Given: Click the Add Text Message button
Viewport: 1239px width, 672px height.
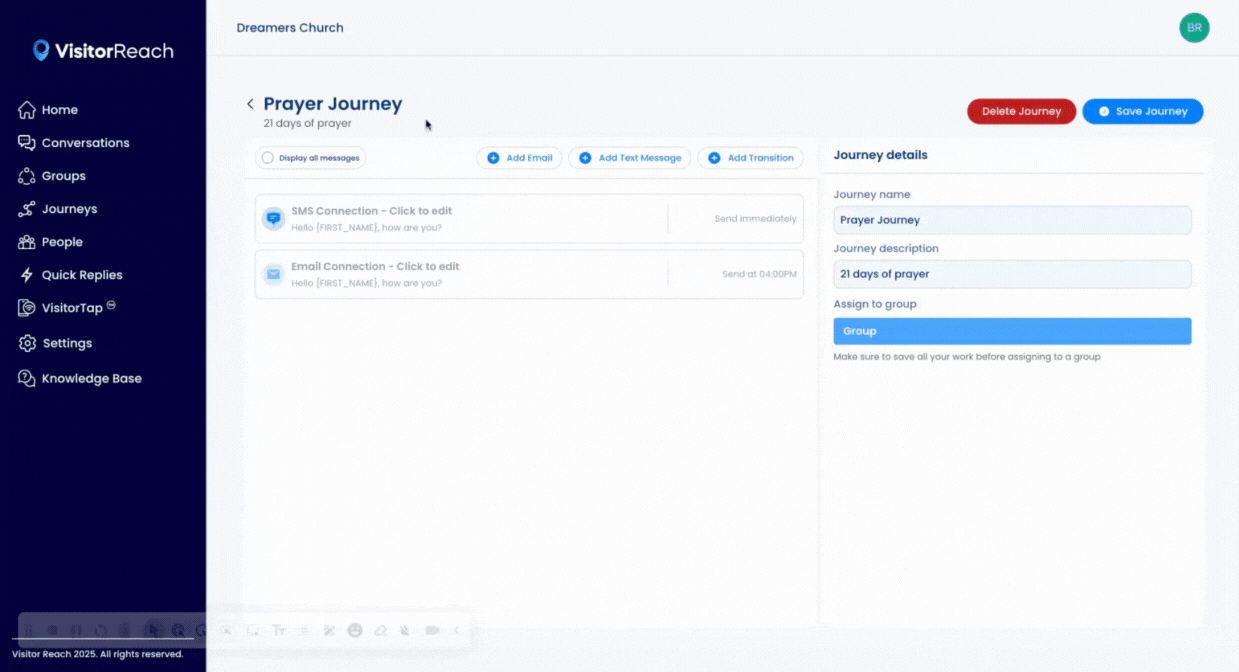Looking at the screenshot, I should [629, 158].
